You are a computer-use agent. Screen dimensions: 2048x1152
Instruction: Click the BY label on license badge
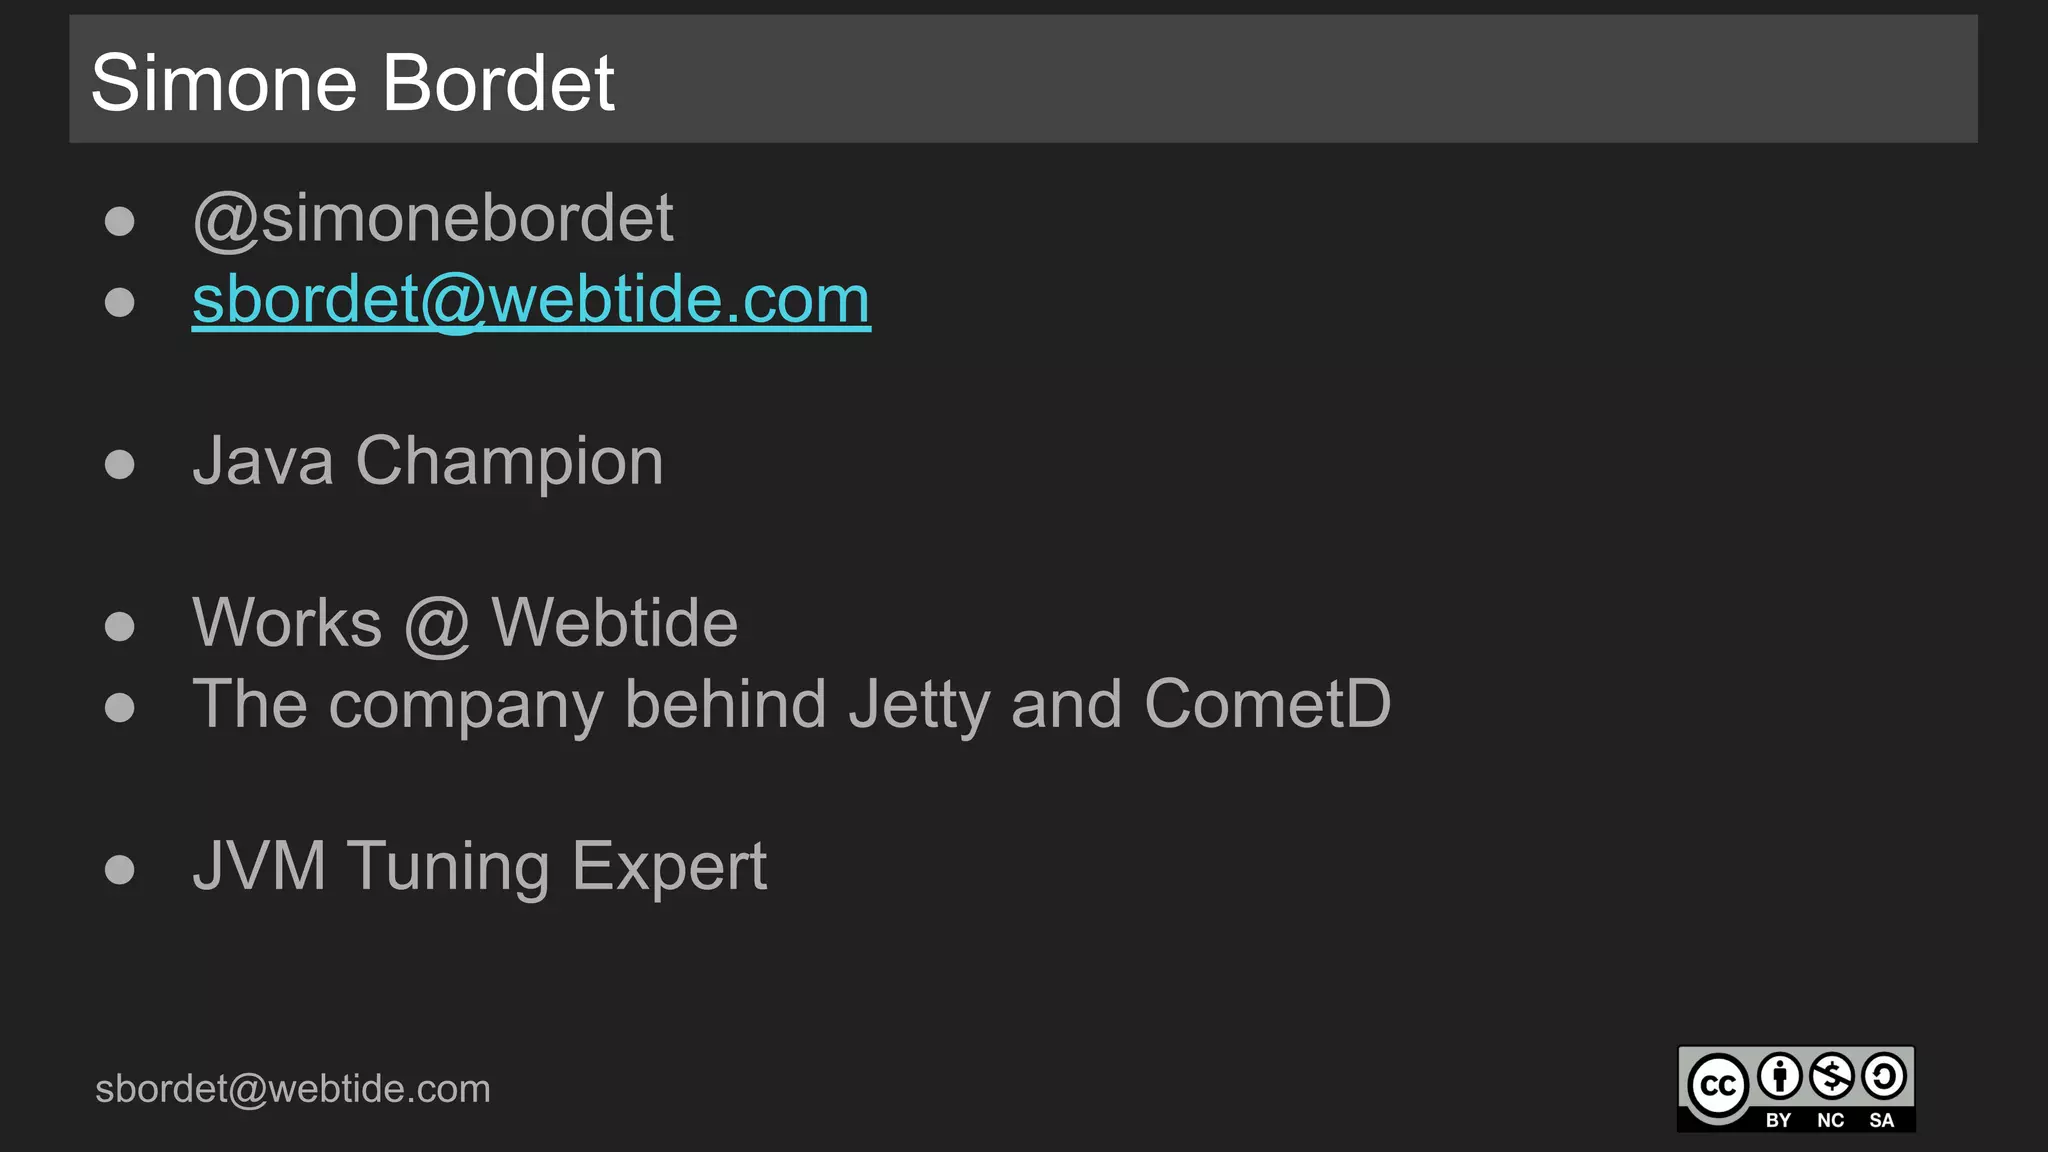(x=1778, y=1120)
